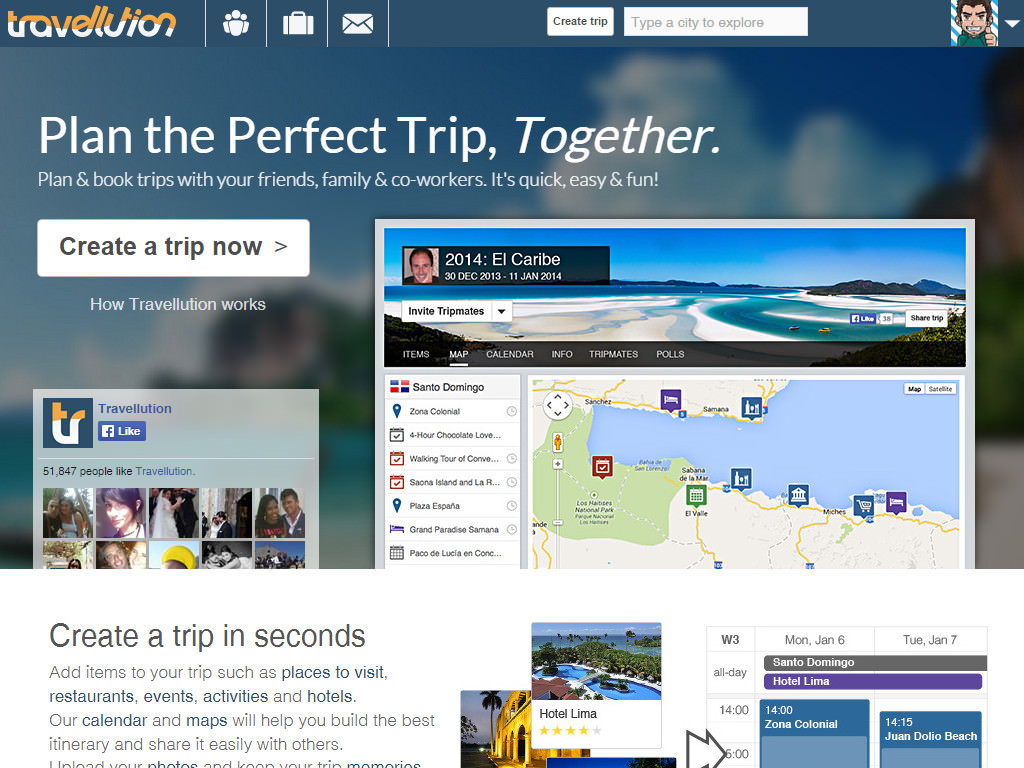Click the Travellution logo
Screen dimensions: 1024x768
pos(91,24)
